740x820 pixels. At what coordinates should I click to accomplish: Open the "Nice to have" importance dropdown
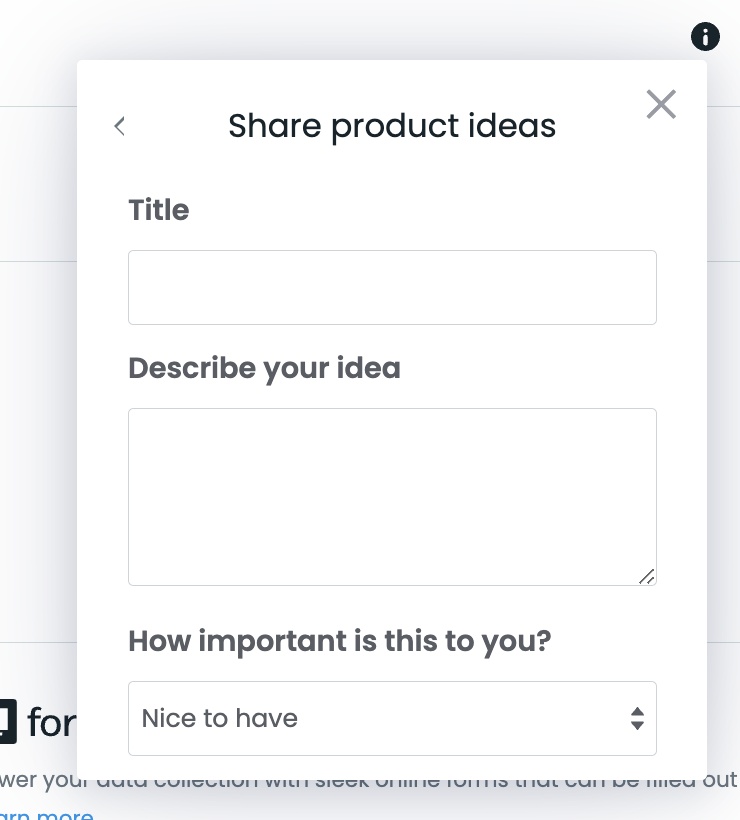point(392,718)
